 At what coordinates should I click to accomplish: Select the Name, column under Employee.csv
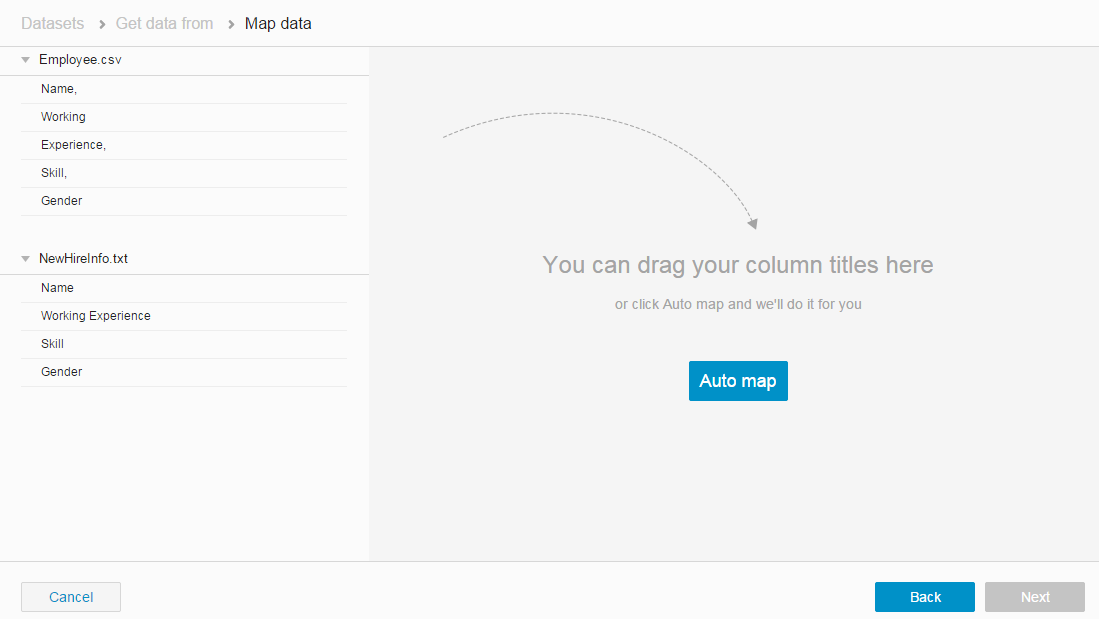pos(59,89)
